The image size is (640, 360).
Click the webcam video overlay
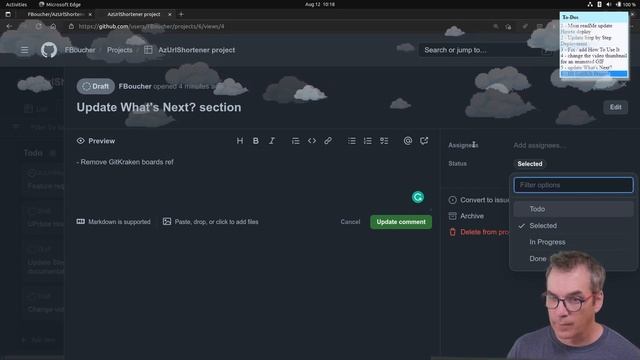click(x=573, y=305)
